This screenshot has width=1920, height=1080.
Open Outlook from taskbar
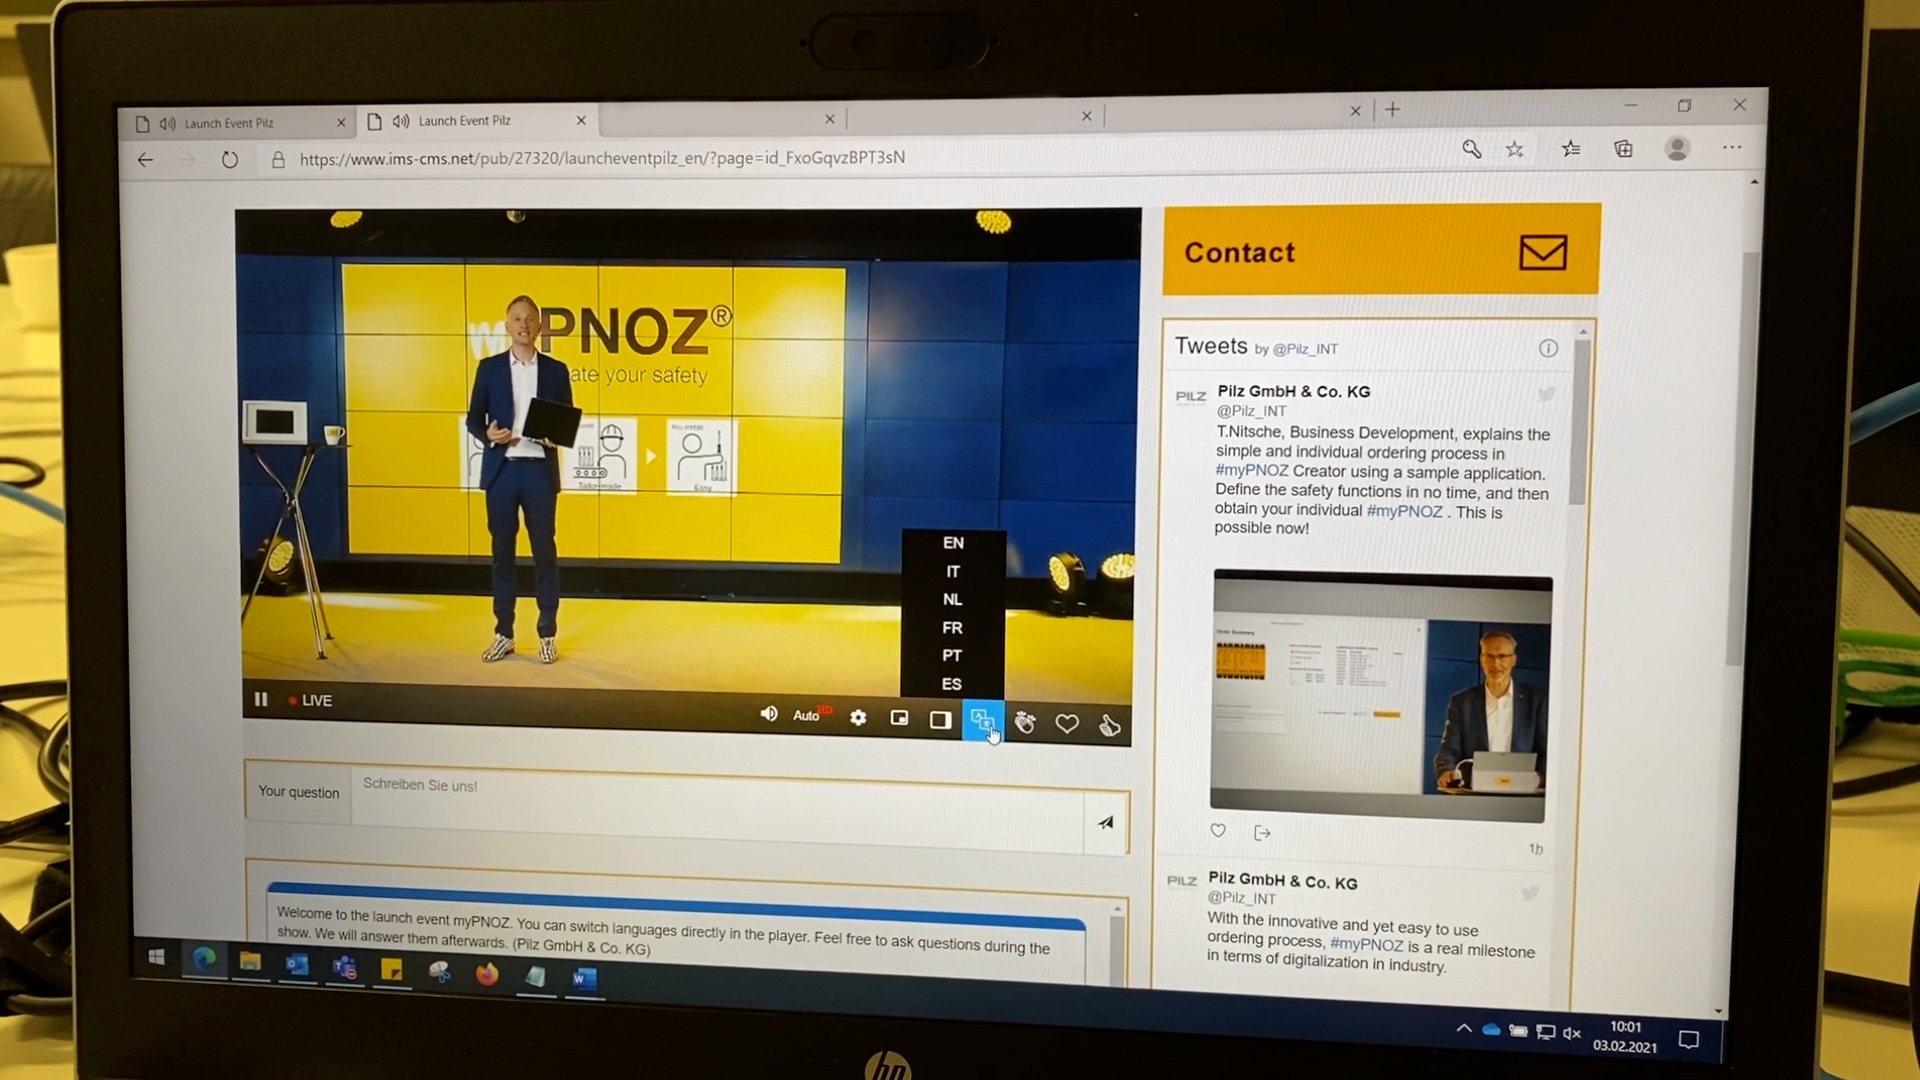[297, 965]
